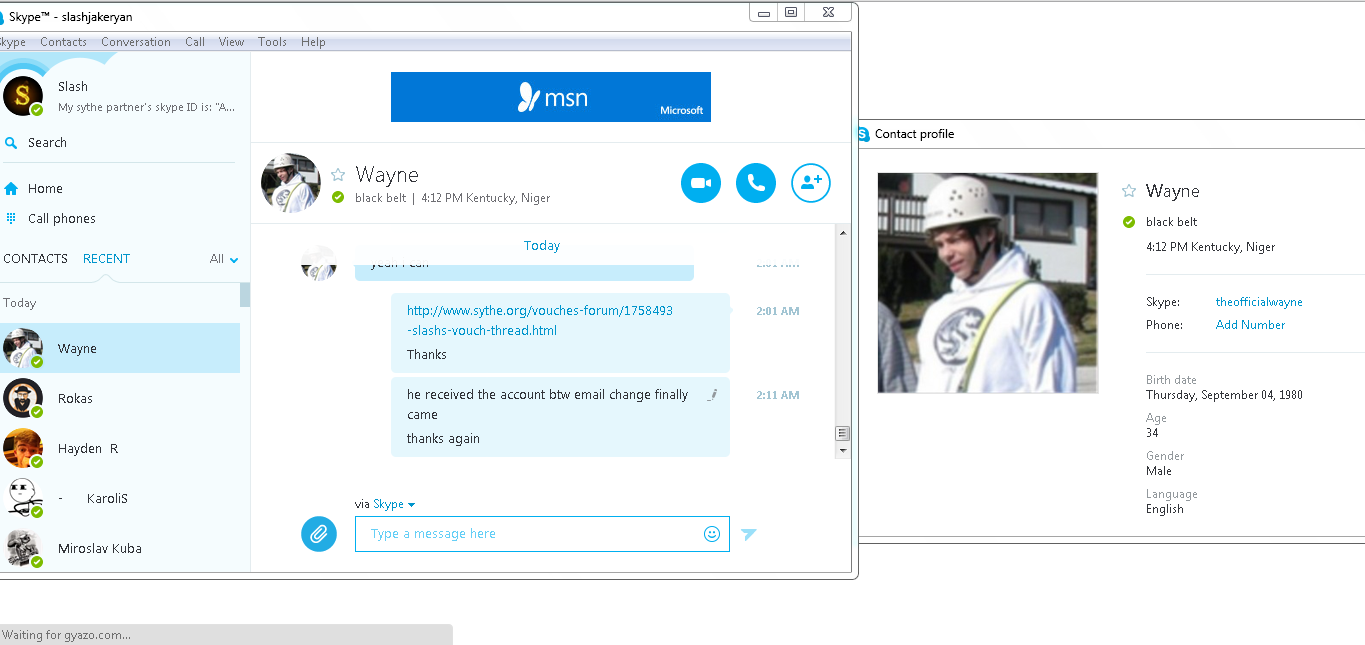Image resolution: width=1365 pixels, height=645 pixels.
Task: Select KaroliS avatar in recent list
Action: pos(23,498)
